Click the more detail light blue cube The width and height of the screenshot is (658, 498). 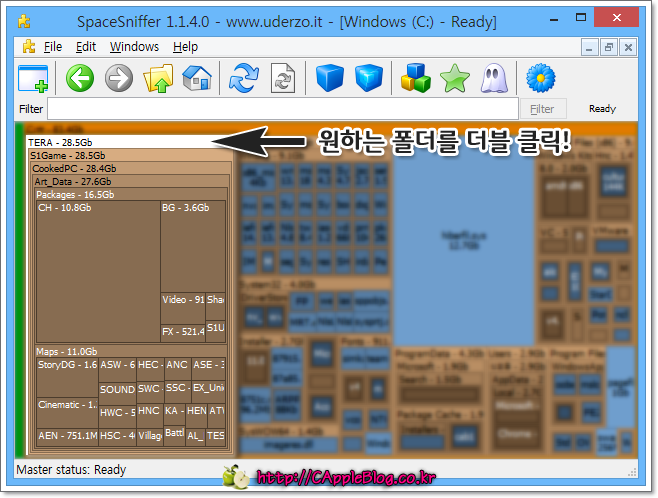click(369, 78)
